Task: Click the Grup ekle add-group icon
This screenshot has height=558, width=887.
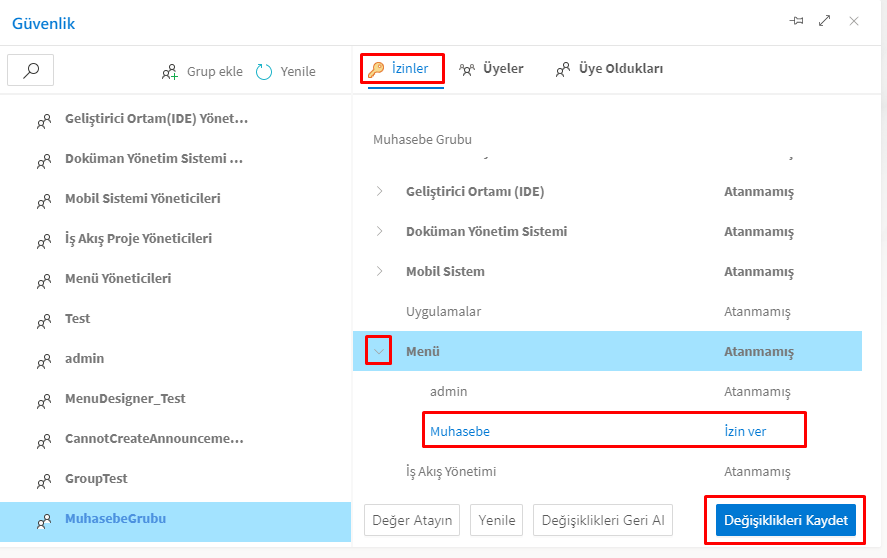Action: click(170, 72)
